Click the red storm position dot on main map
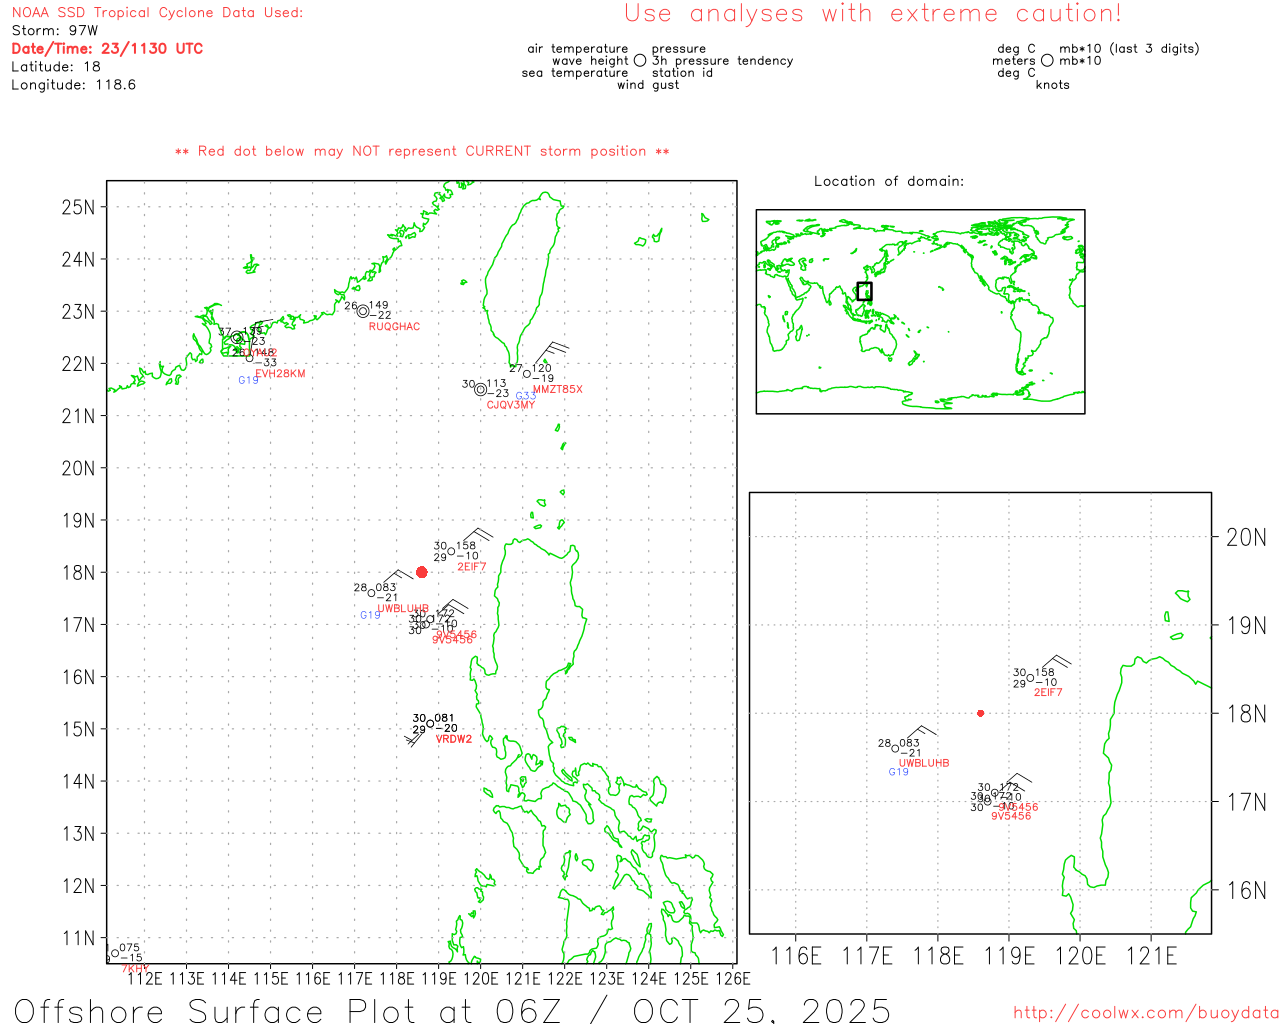The width and height of the screenshot is (1280, 1024). 421,572
